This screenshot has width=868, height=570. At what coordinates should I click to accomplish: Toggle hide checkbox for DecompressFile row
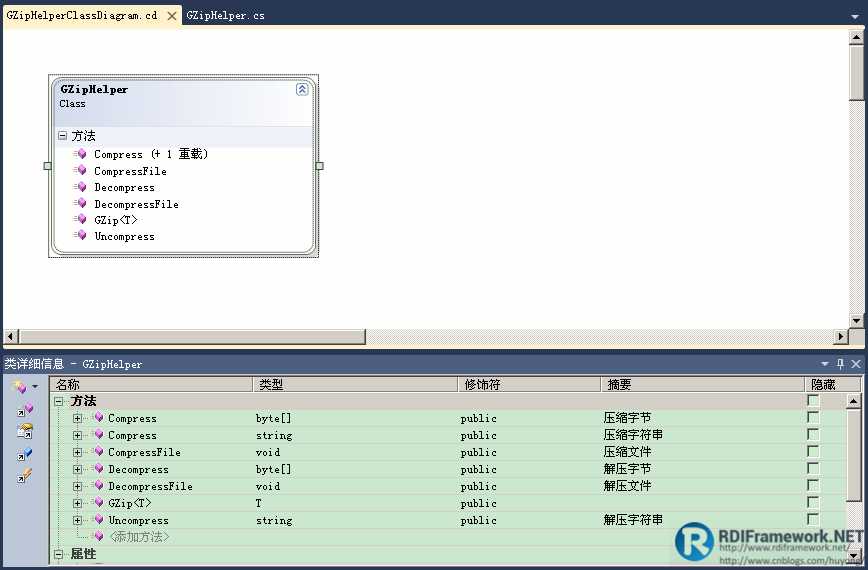(x=813, y=485)
